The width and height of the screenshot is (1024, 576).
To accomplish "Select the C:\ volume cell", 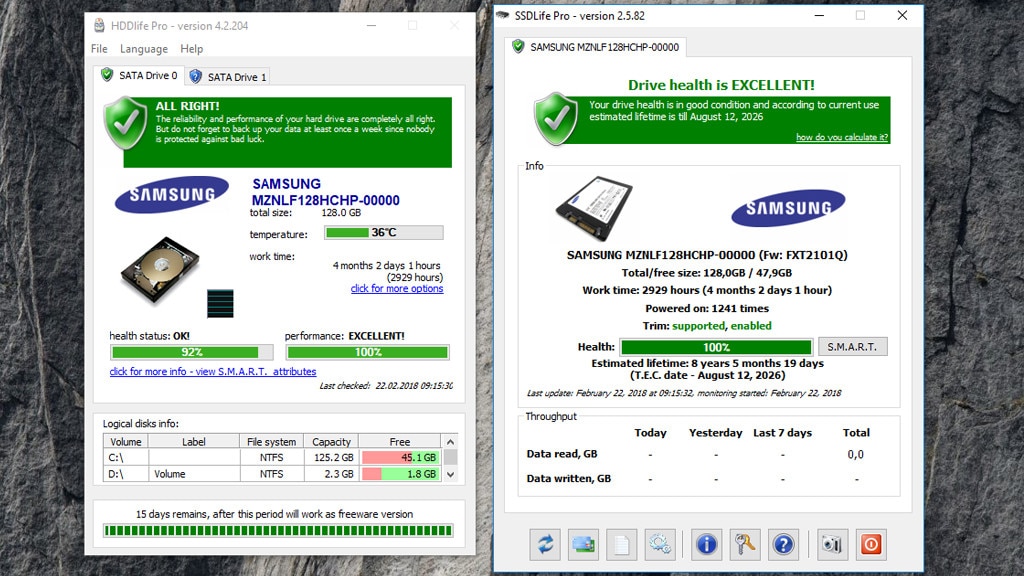I will coord(126,457).
